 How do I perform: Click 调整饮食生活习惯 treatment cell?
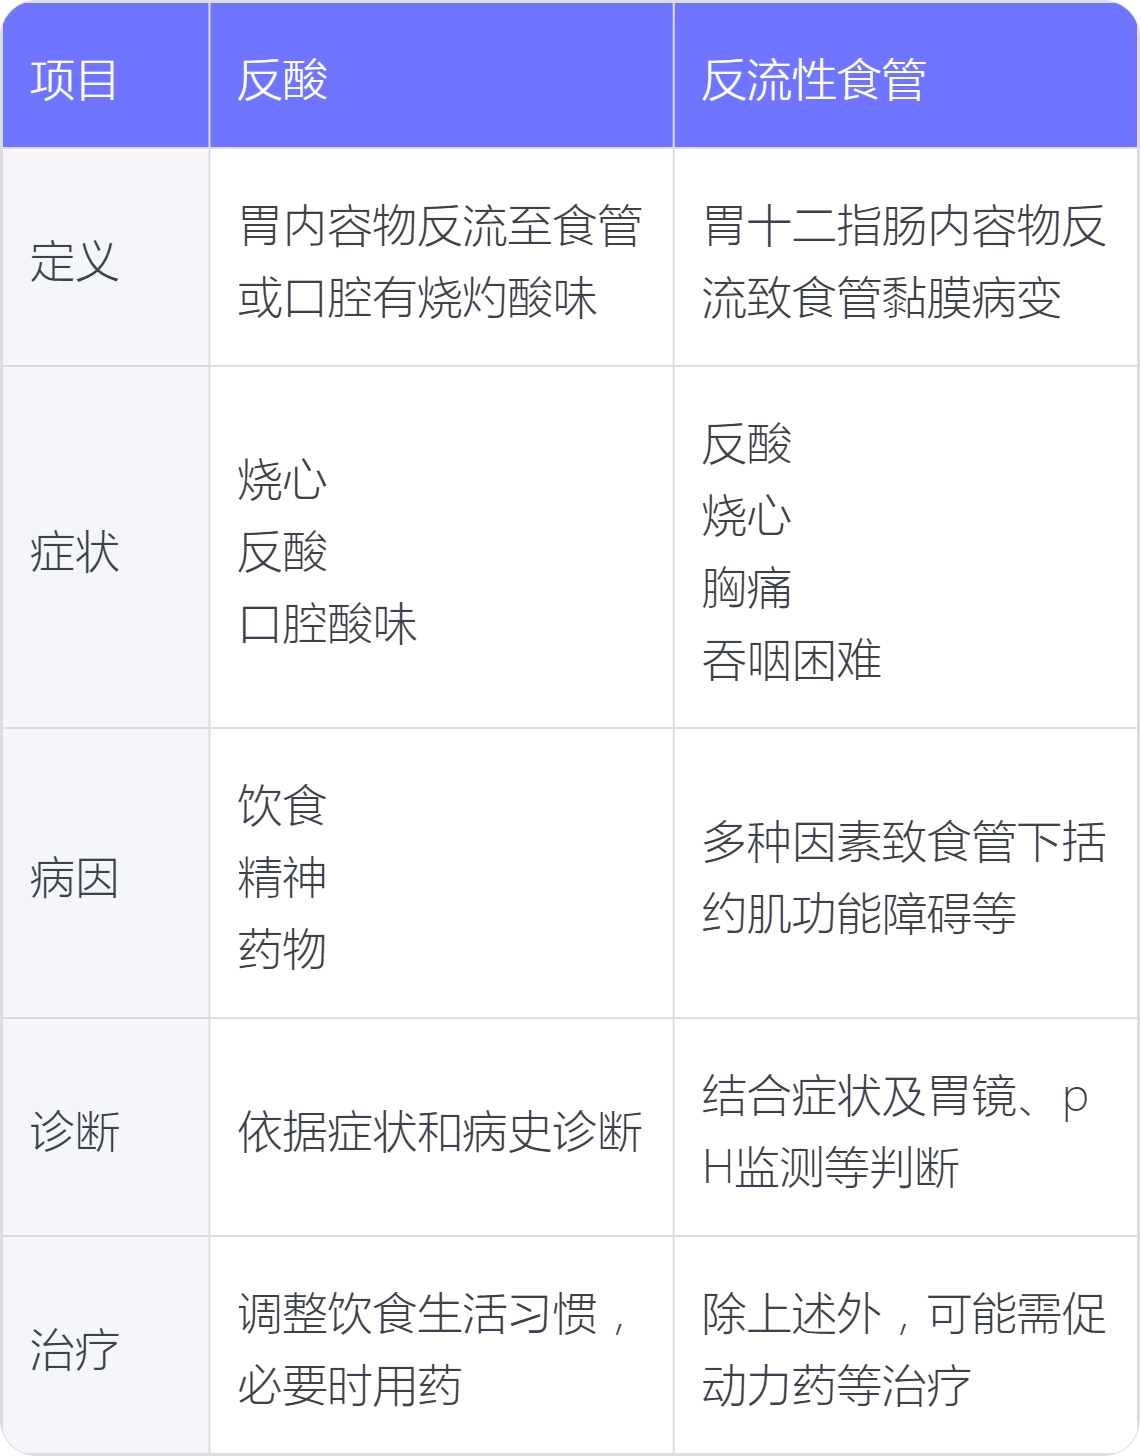pyautogui.click(x=441, y=1345)
